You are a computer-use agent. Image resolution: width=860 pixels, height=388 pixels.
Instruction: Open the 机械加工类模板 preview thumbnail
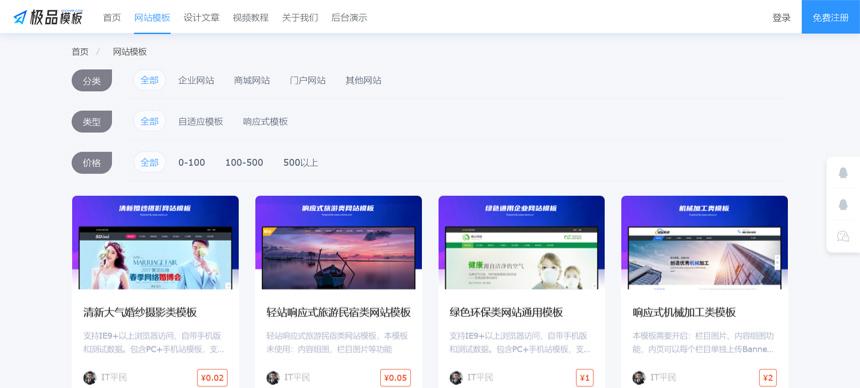(x=704, y=243)
